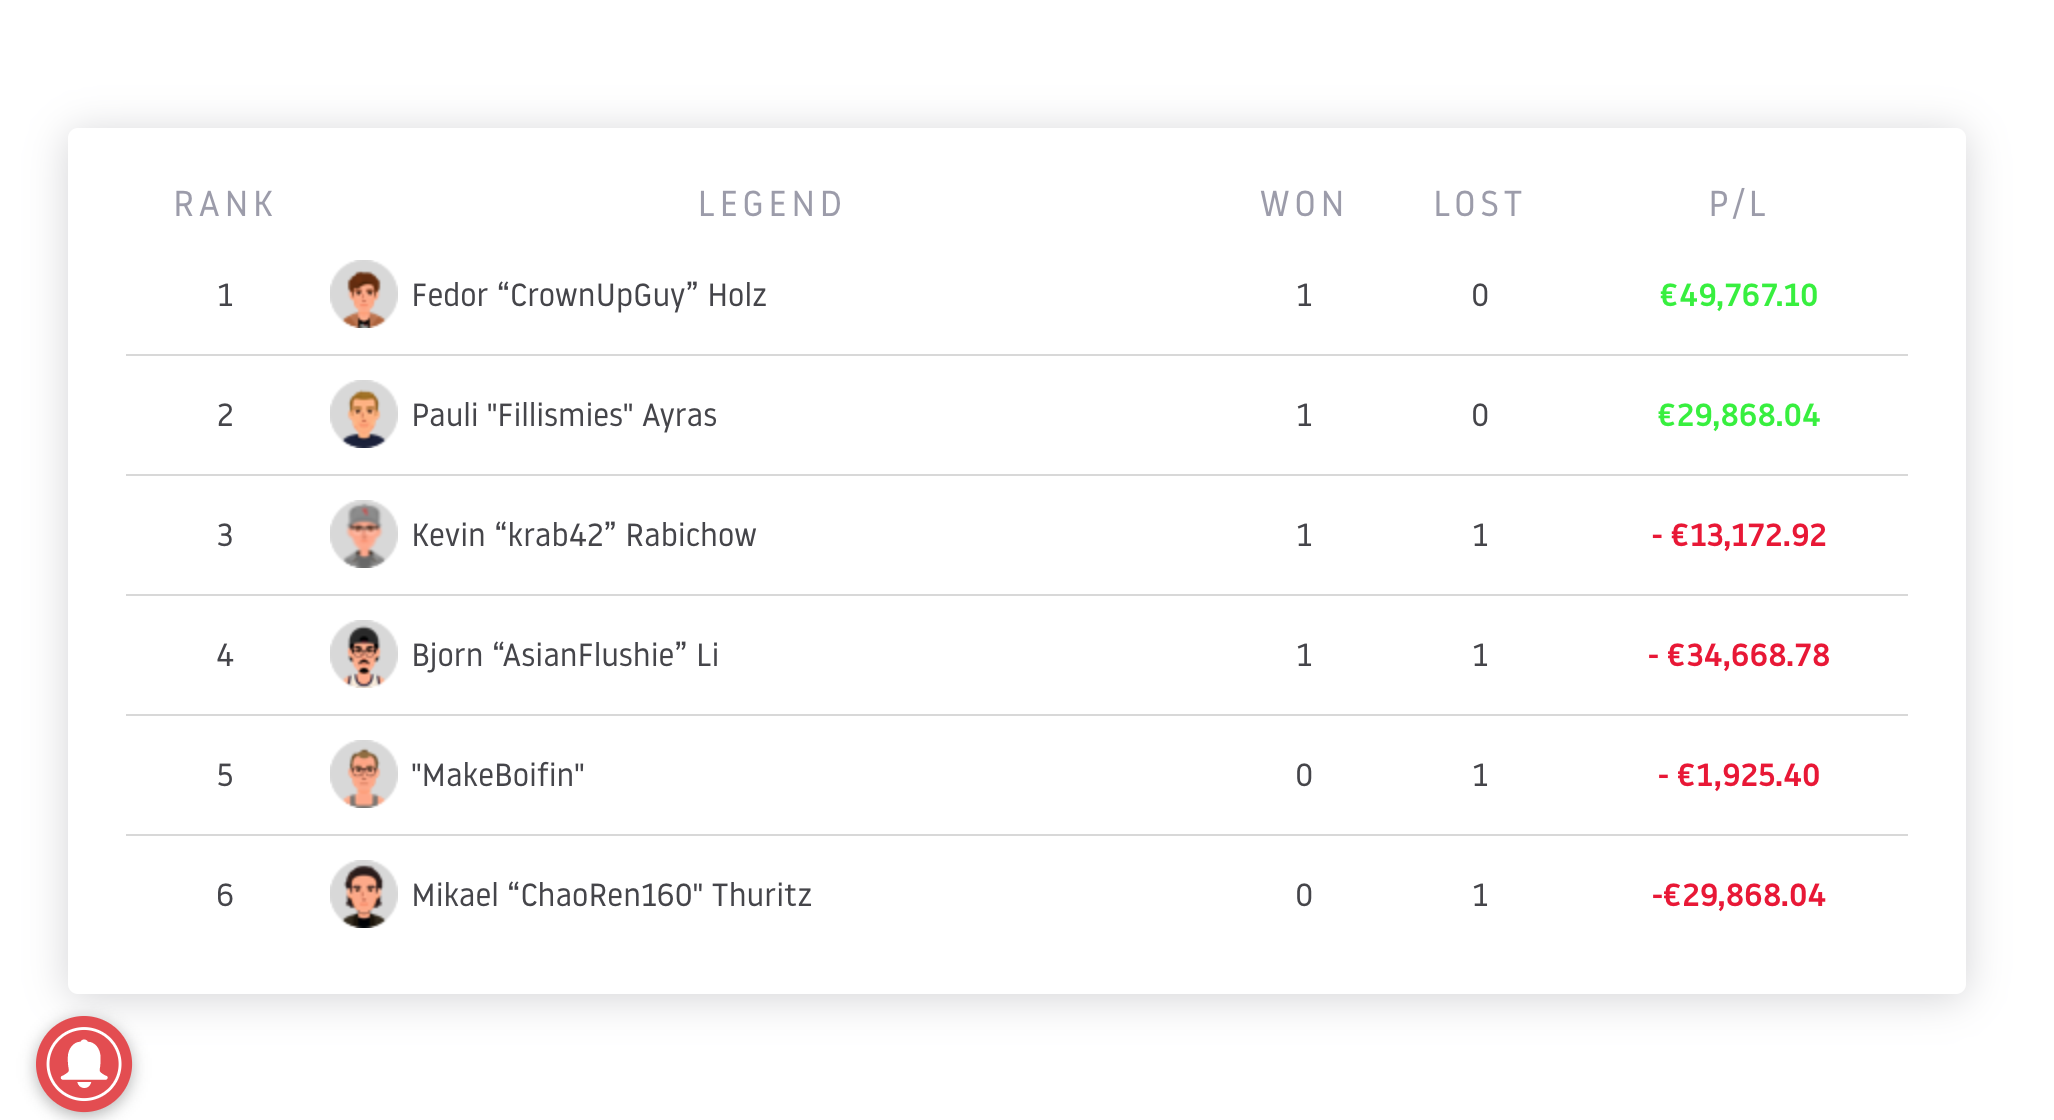The height and width of the screenshot is (1120, 2054).
Task: Click the red notification bell icon
Action: [x=84, y=1064]
